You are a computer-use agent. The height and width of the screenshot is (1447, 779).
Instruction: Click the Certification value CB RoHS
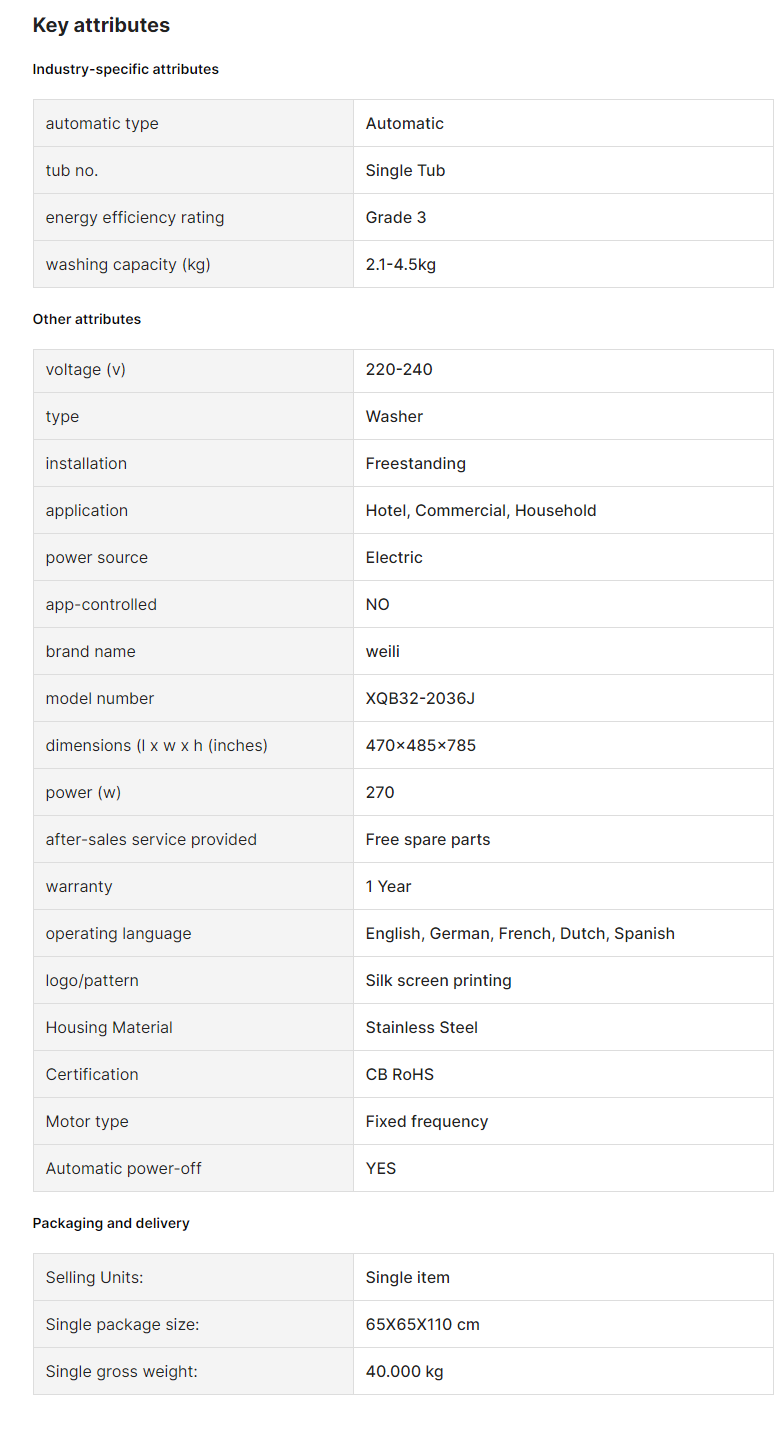click(x=400, y=1074)
